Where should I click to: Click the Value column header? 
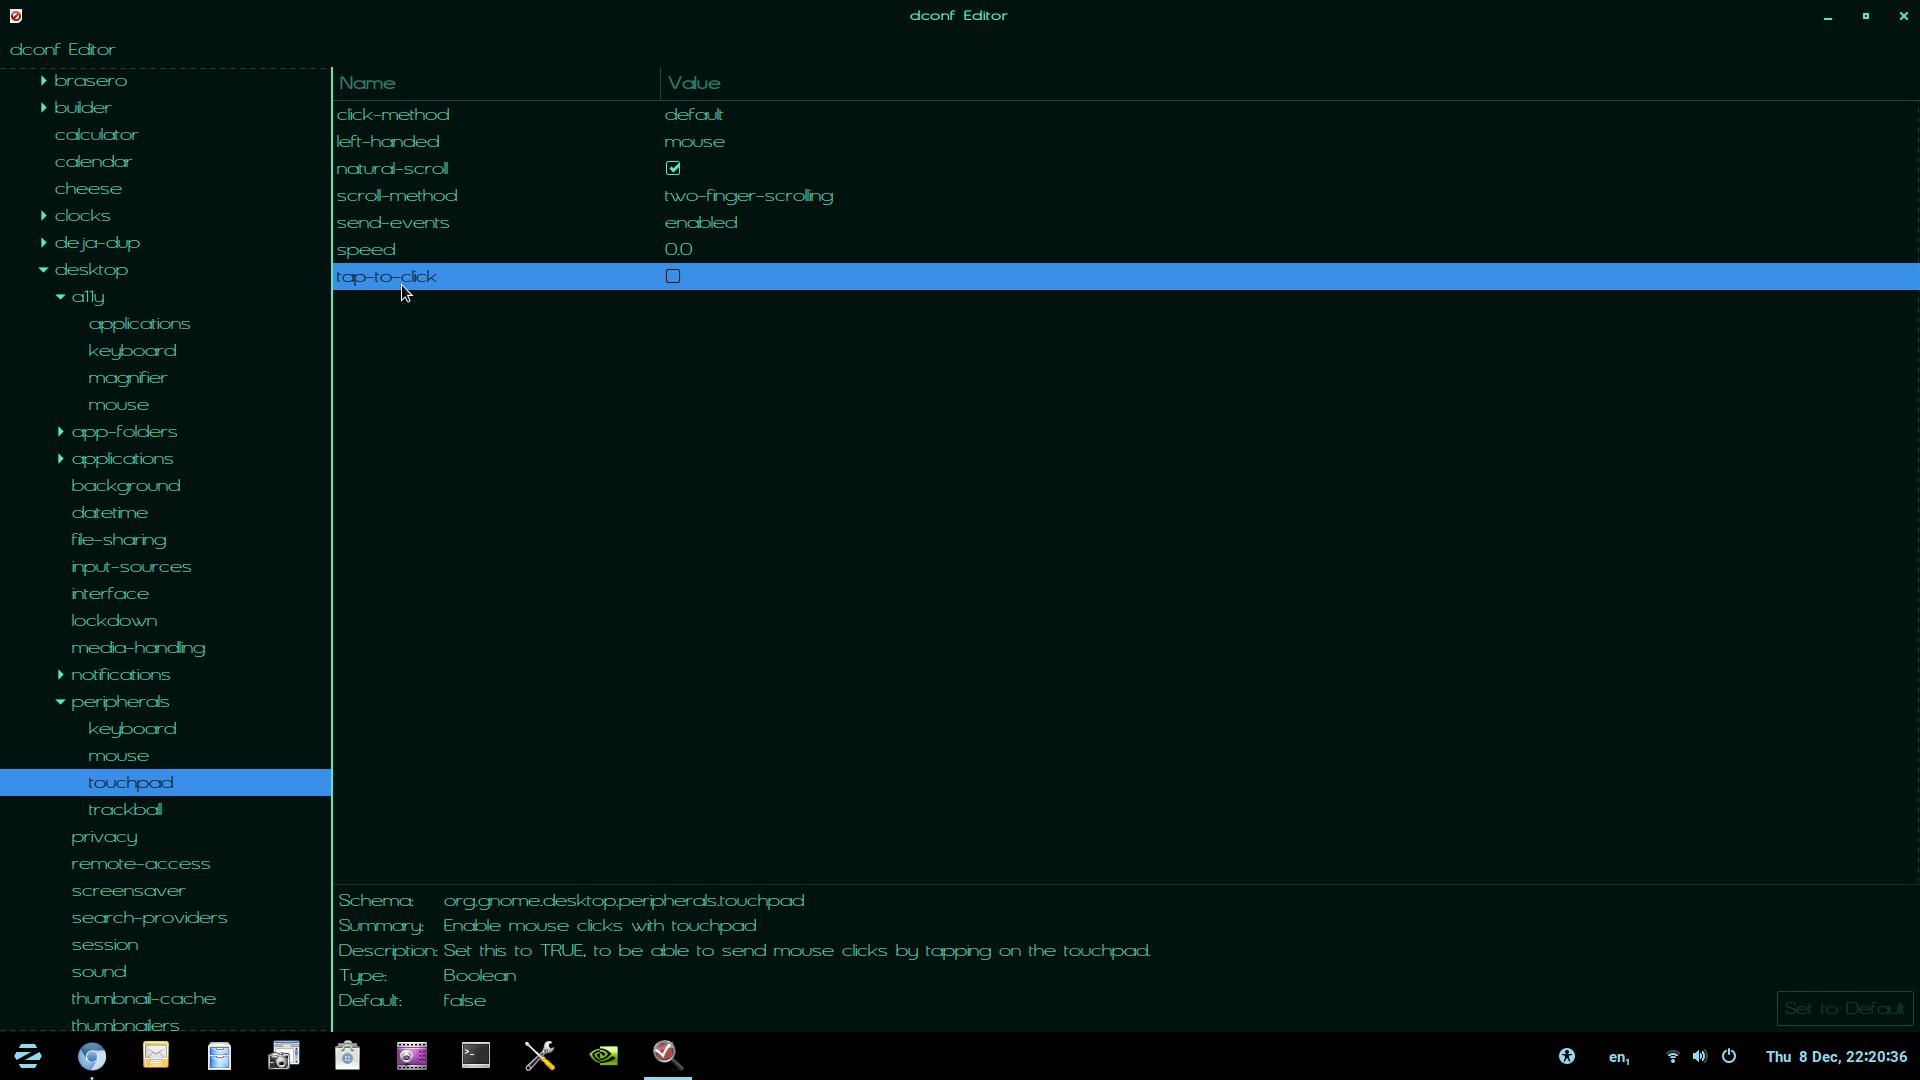[694, 83]
